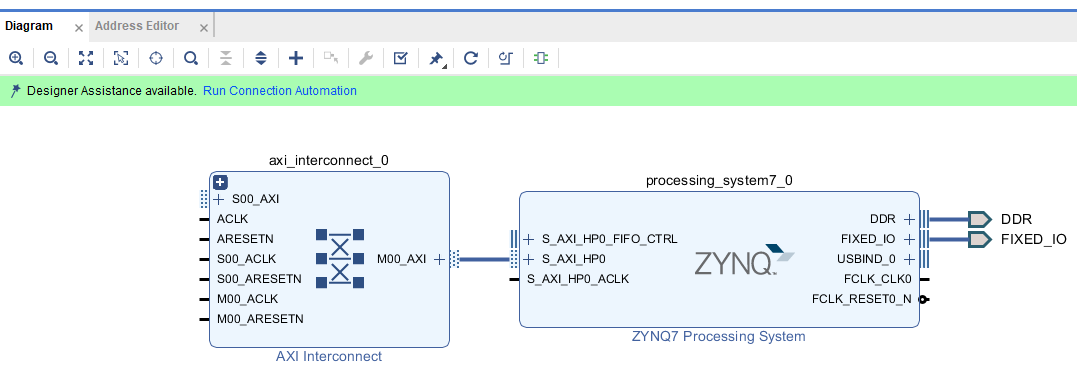The image size is (1077, 366).
Task: Select the S_AXI_HP0_ACLK pin
Action: point(578,279)
